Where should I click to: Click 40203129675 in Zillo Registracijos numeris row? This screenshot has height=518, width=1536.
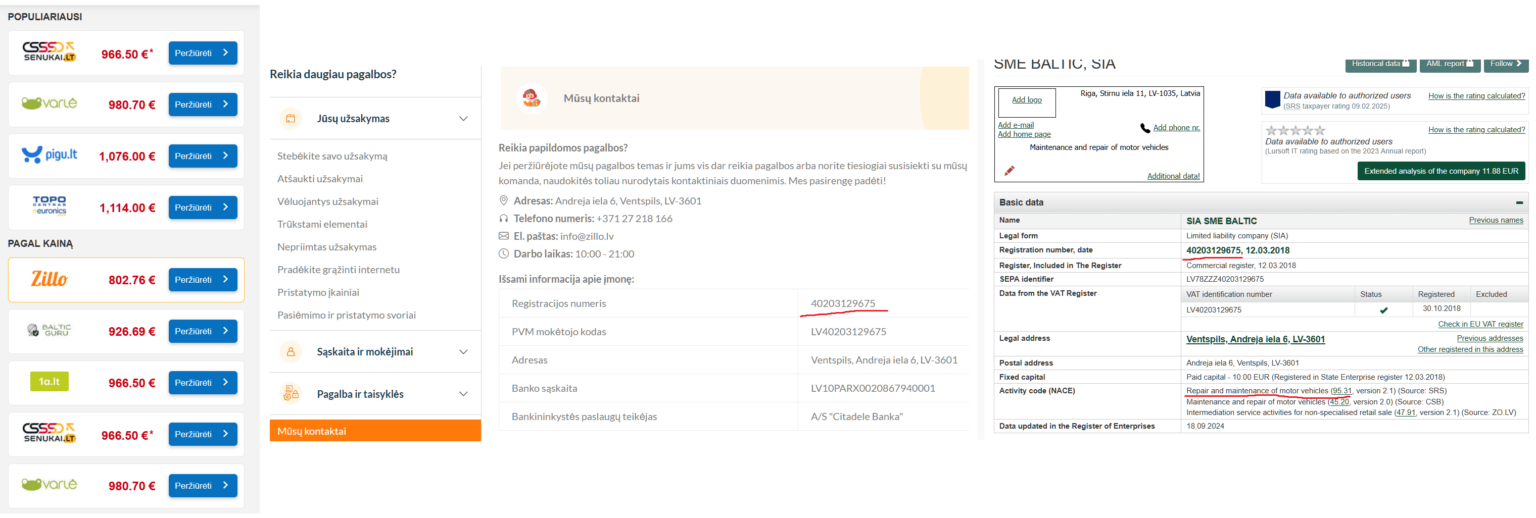coord(843,304)
